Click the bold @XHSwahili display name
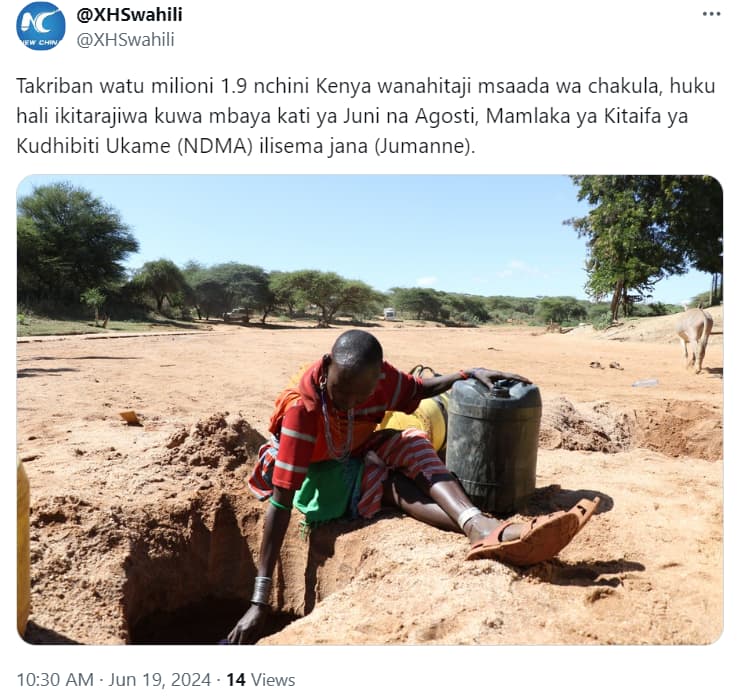 [x=129, y=15]
